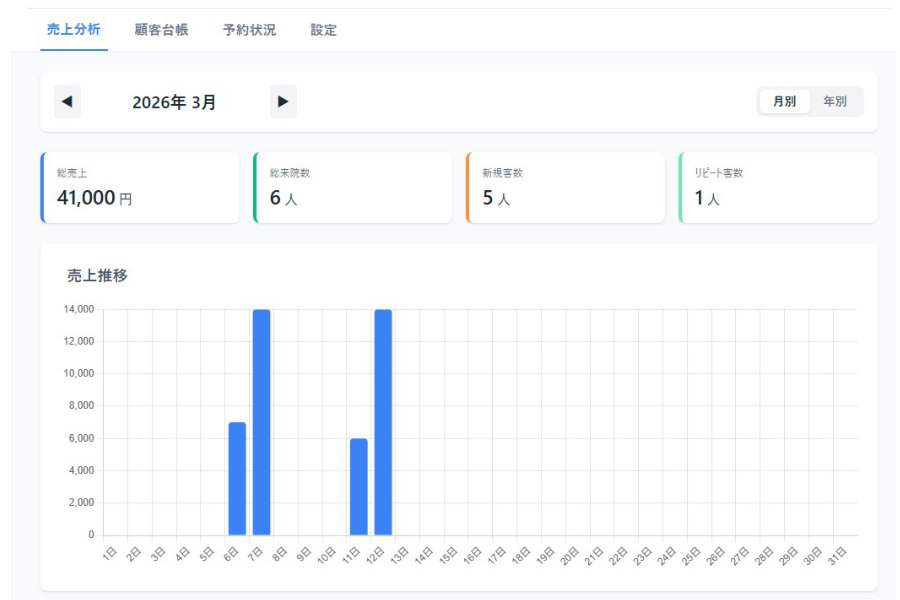The width and height of the screenshot is (900, 600).
Task: Click the リピート客数 1人 card
Action: click(779, 187)
